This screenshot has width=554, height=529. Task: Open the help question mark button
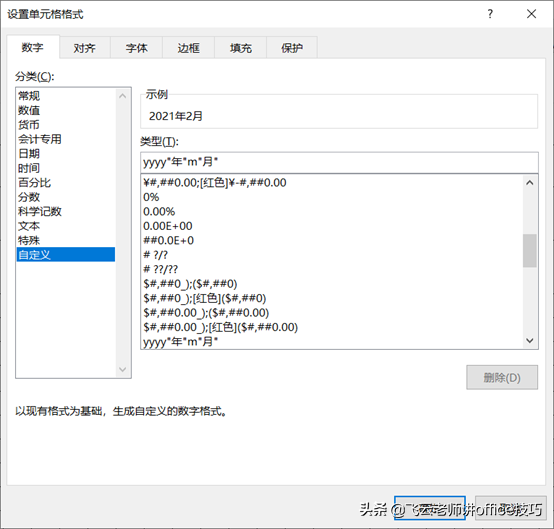(490, 14)
